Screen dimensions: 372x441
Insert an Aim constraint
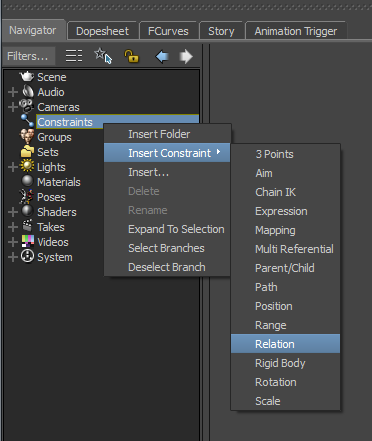(x=286, y=173)
